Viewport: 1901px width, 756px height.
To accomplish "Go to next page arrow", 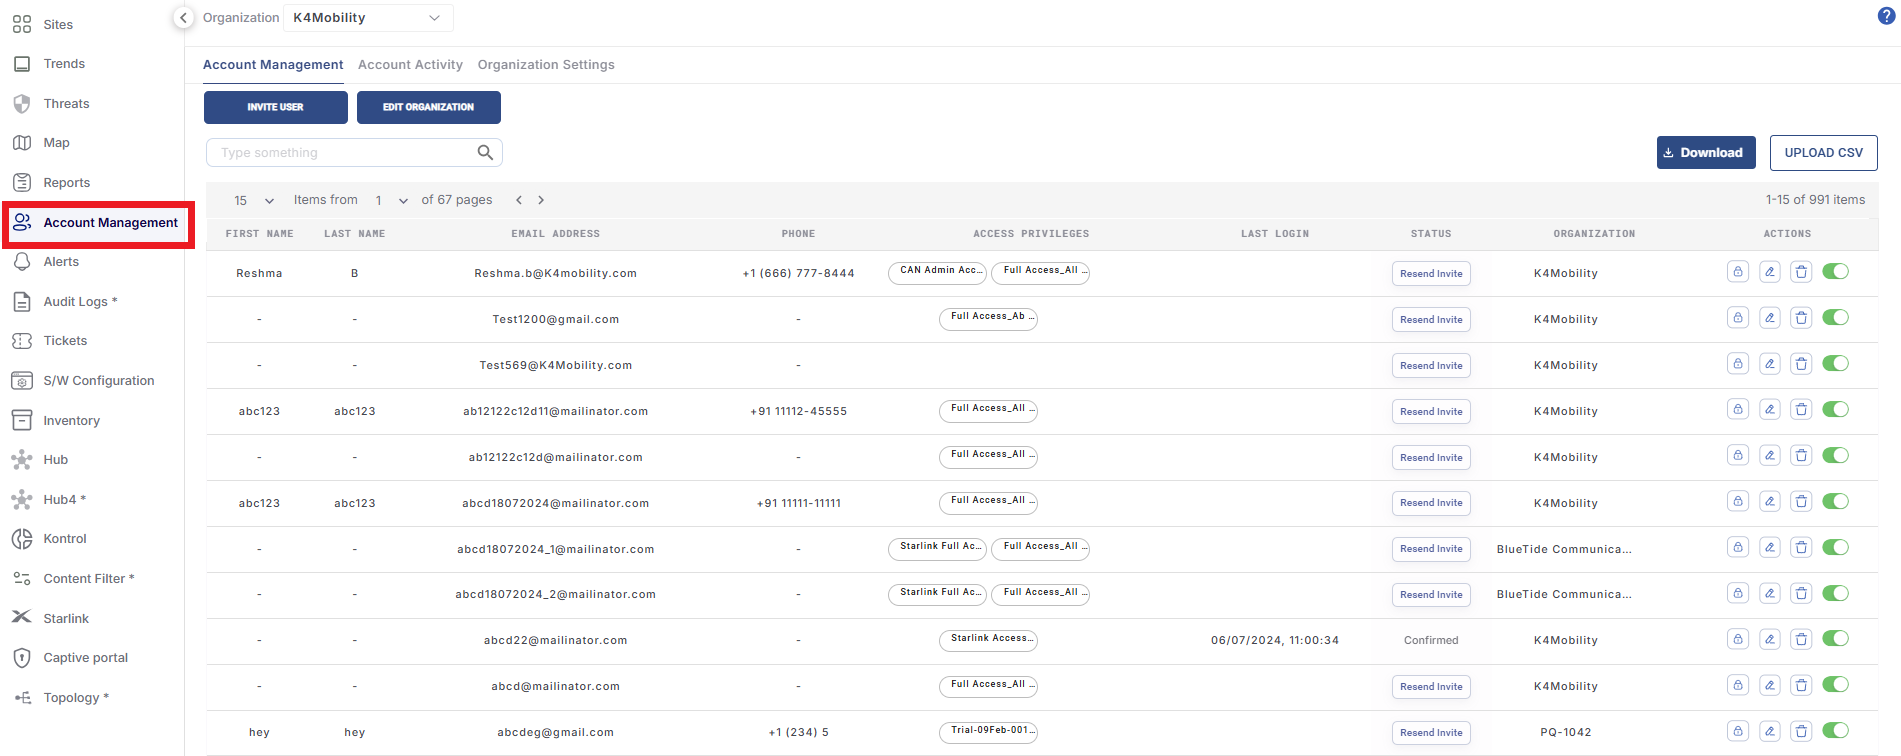I will (541, 200).
